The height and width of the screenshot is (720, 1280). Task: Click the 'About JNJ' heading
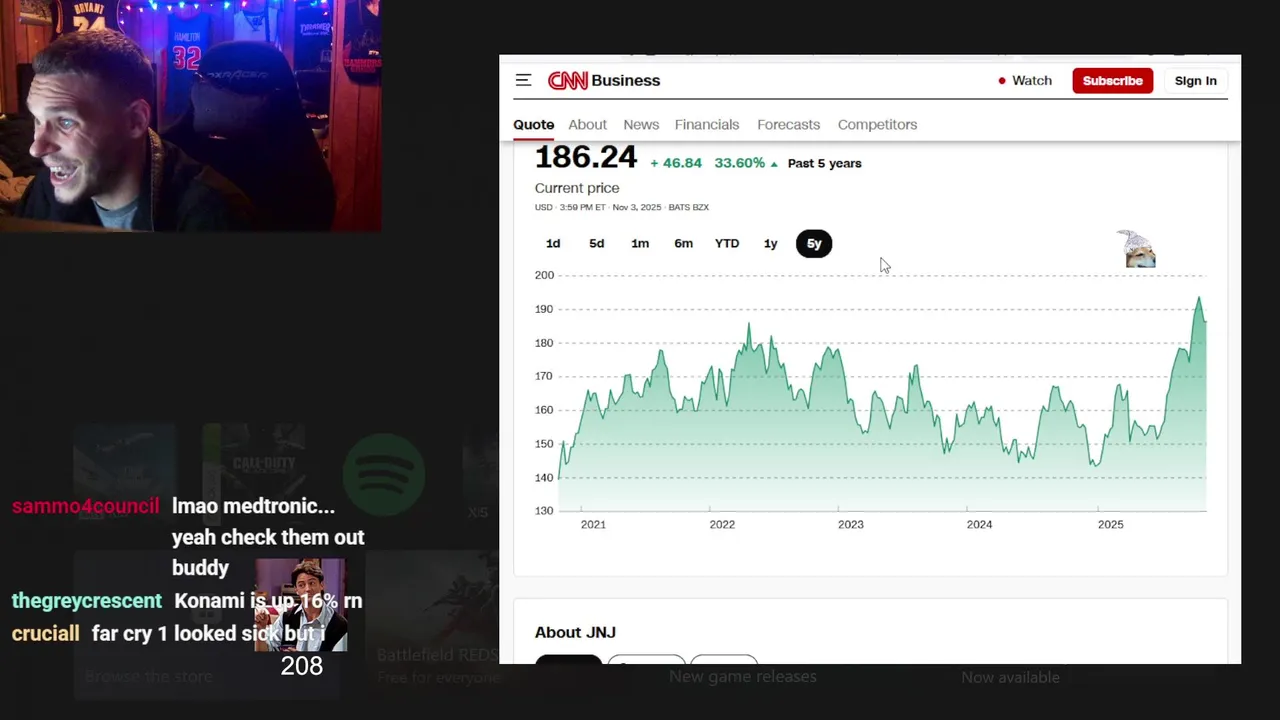575,632
